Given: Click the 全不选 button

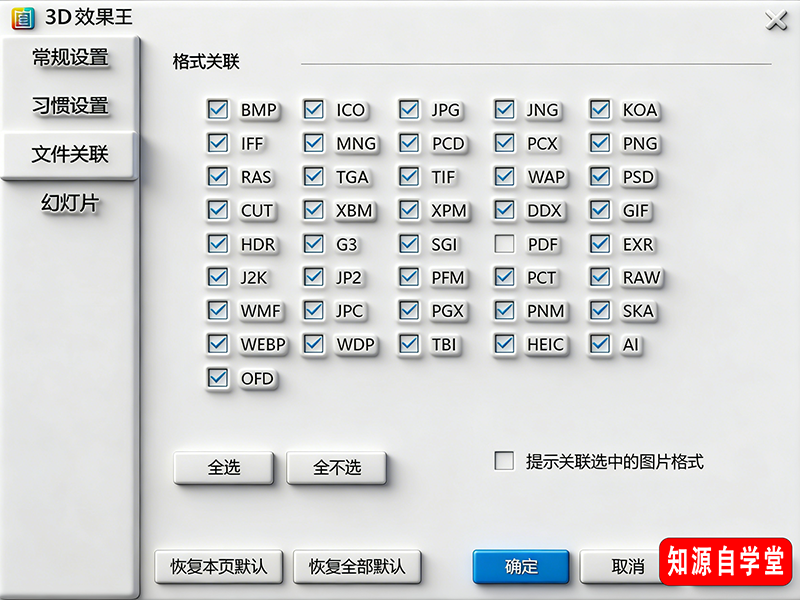Looking at the screenshot, I should point(337,468).
